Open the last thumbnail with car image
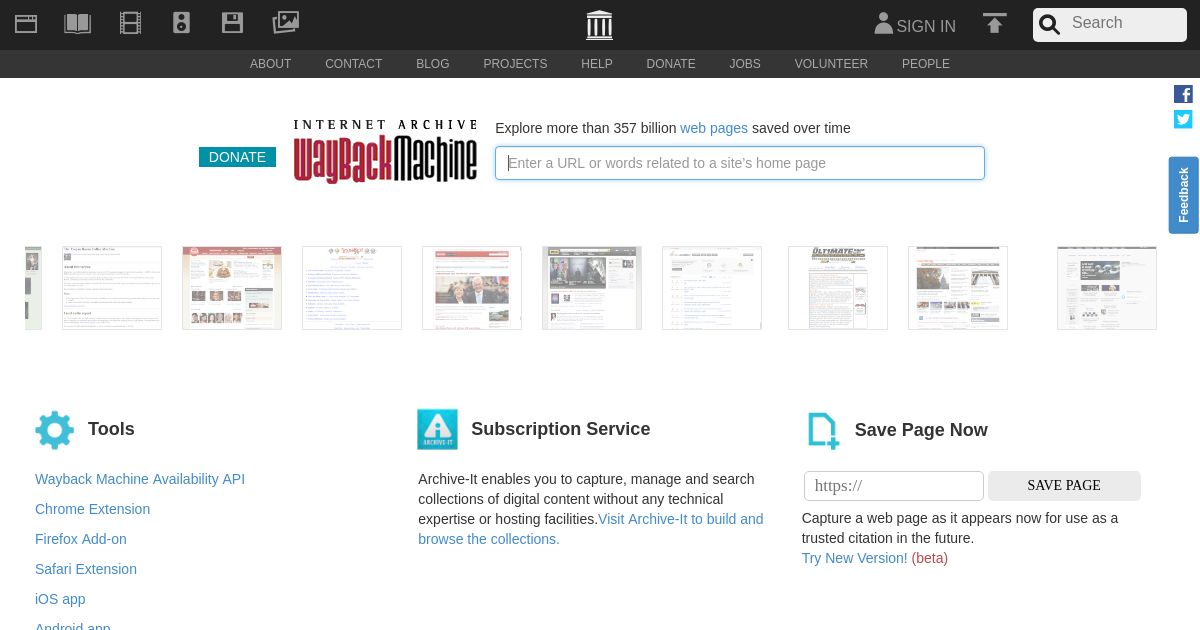Image resolution: width=1200 pixels, height=630 pixels. [1107, 288]
